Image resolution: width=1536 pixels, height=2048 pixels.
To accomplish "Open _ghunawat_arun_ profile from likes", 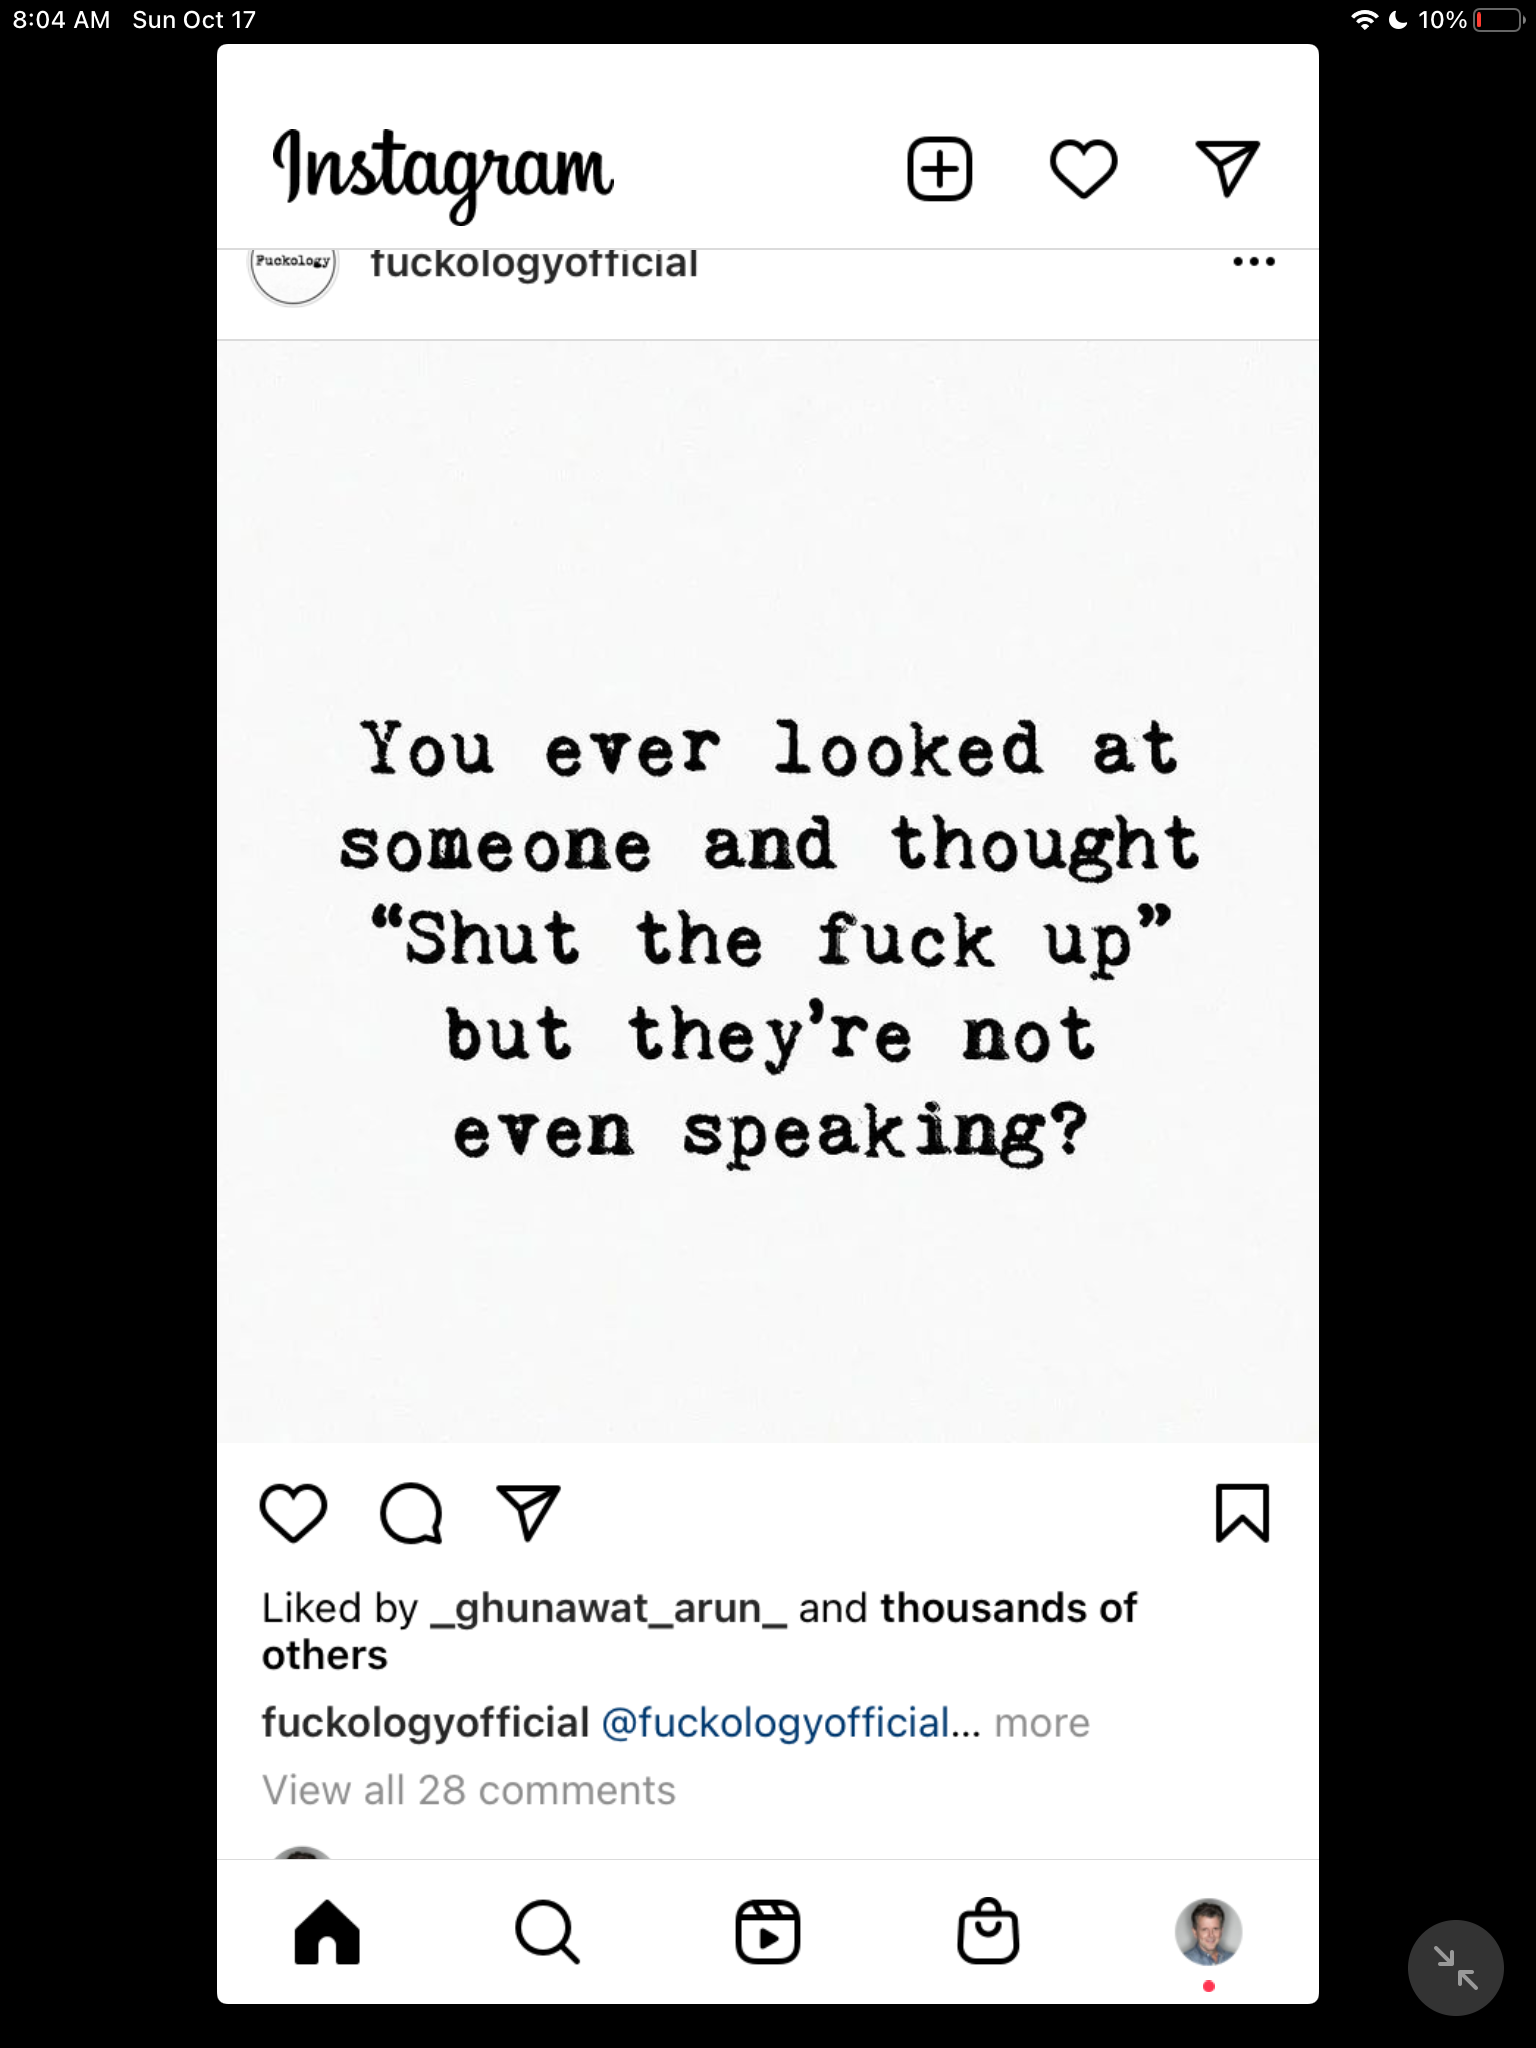I will pyautogui.click(x=608, y=1608).
